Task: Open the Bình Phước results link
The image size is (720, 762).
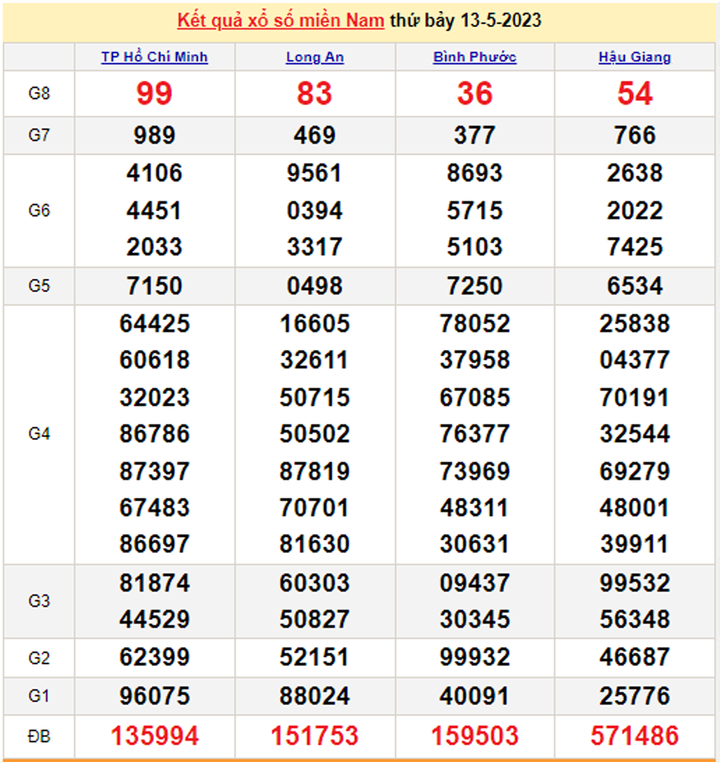Action: pos(474,57)
